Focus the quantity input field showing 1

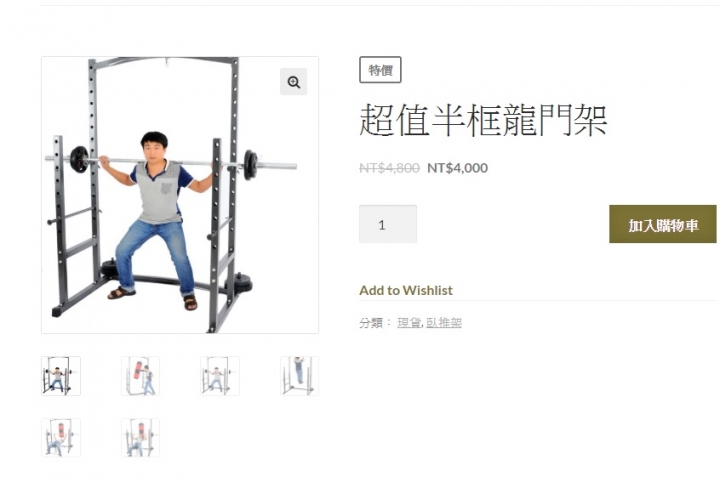click(x=388, y=224)
